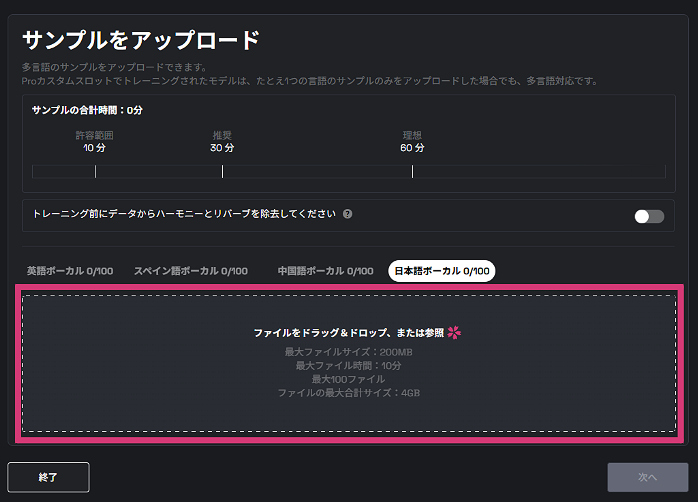
Task: Switch to the 英語ボーカル tab
Action: pos(70,271)
